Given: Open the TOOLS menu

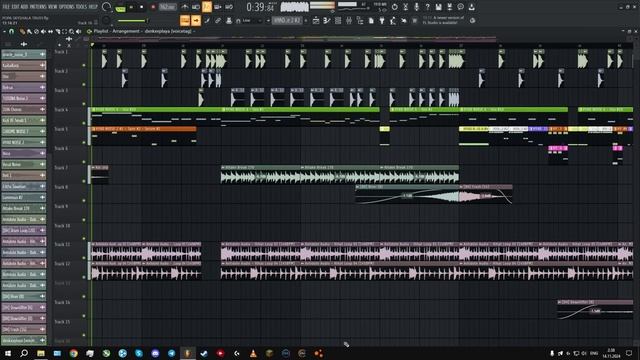Looking at the screenshot, I should tap(82, 7).
